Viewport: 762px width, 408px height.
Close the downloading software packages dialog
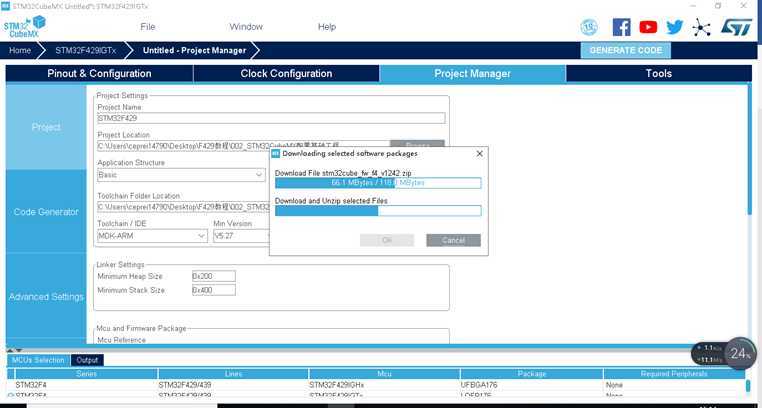[479, 153]
